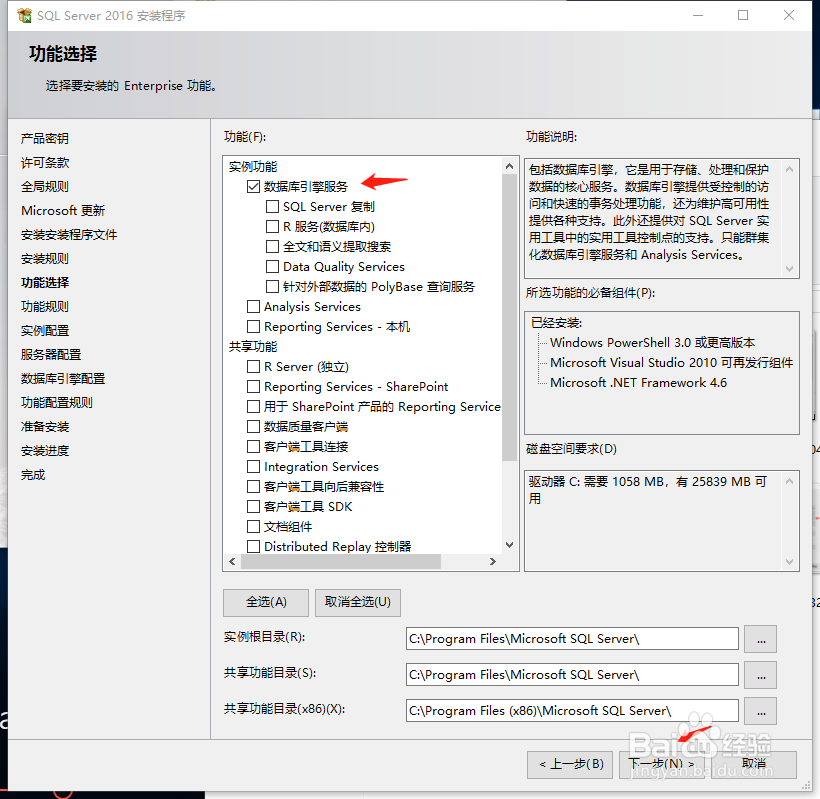Browse for 共享功能目录(S) with ellipsis button
This screenshot has height=799, width=820.
(x=761, y=675)
